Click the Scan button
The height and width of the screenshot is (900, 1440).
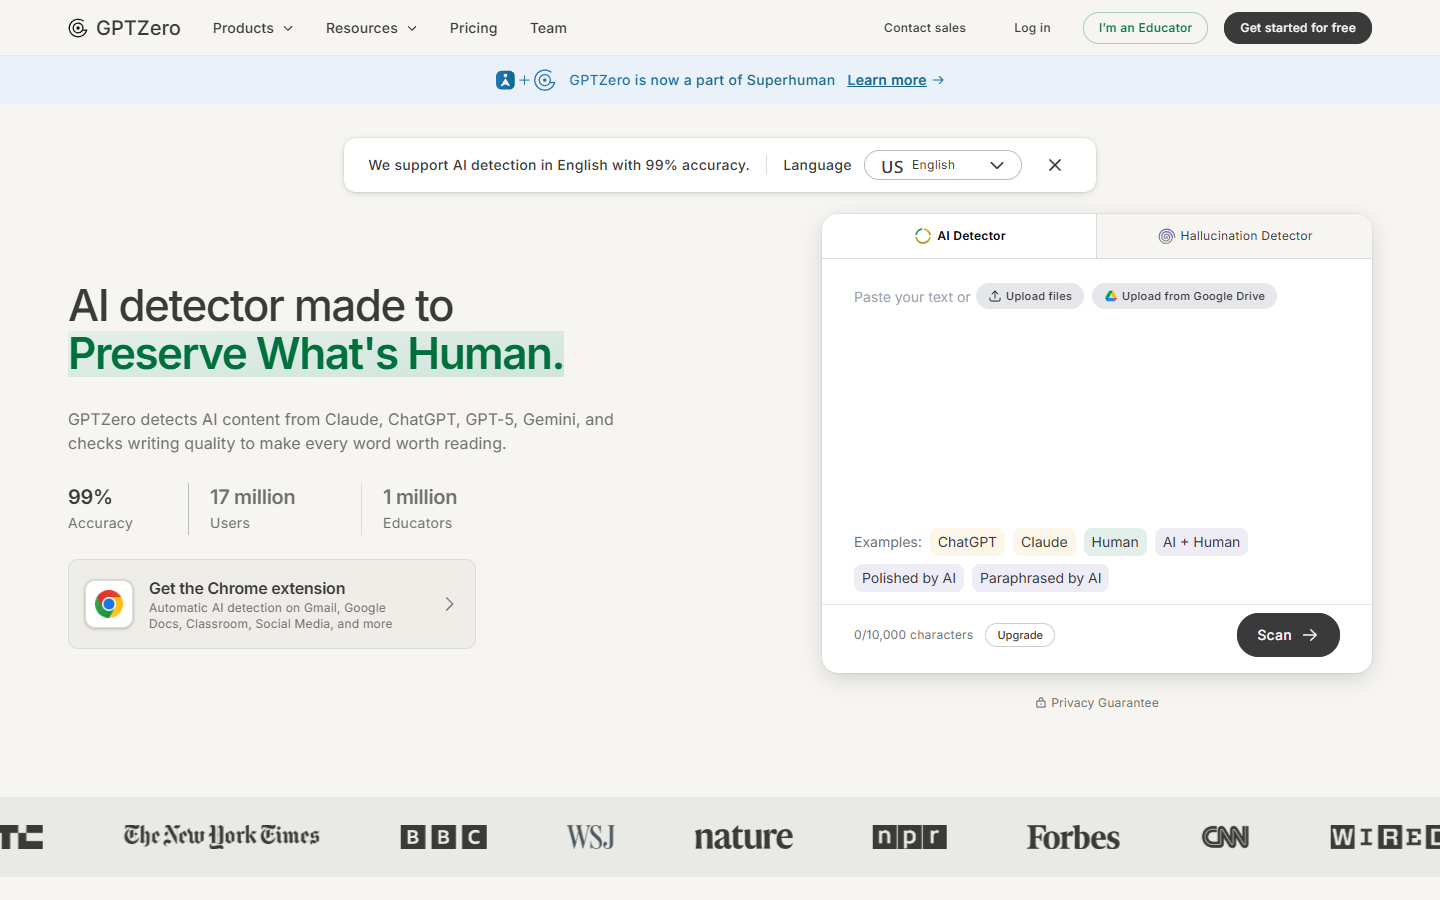point(1288,635)
